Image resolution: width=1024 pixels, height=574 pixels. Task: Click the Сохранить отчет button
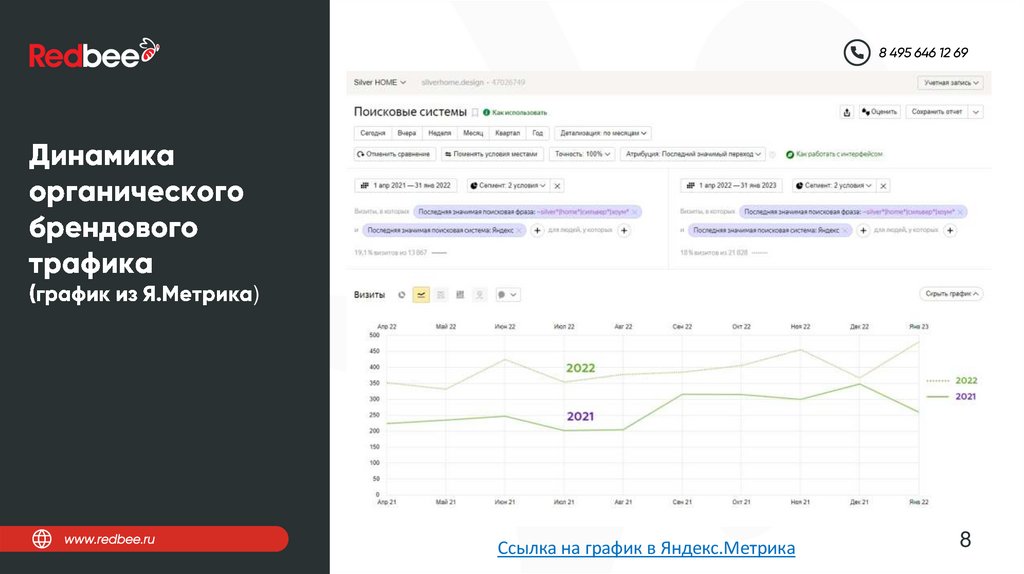(x=936, y=112)
